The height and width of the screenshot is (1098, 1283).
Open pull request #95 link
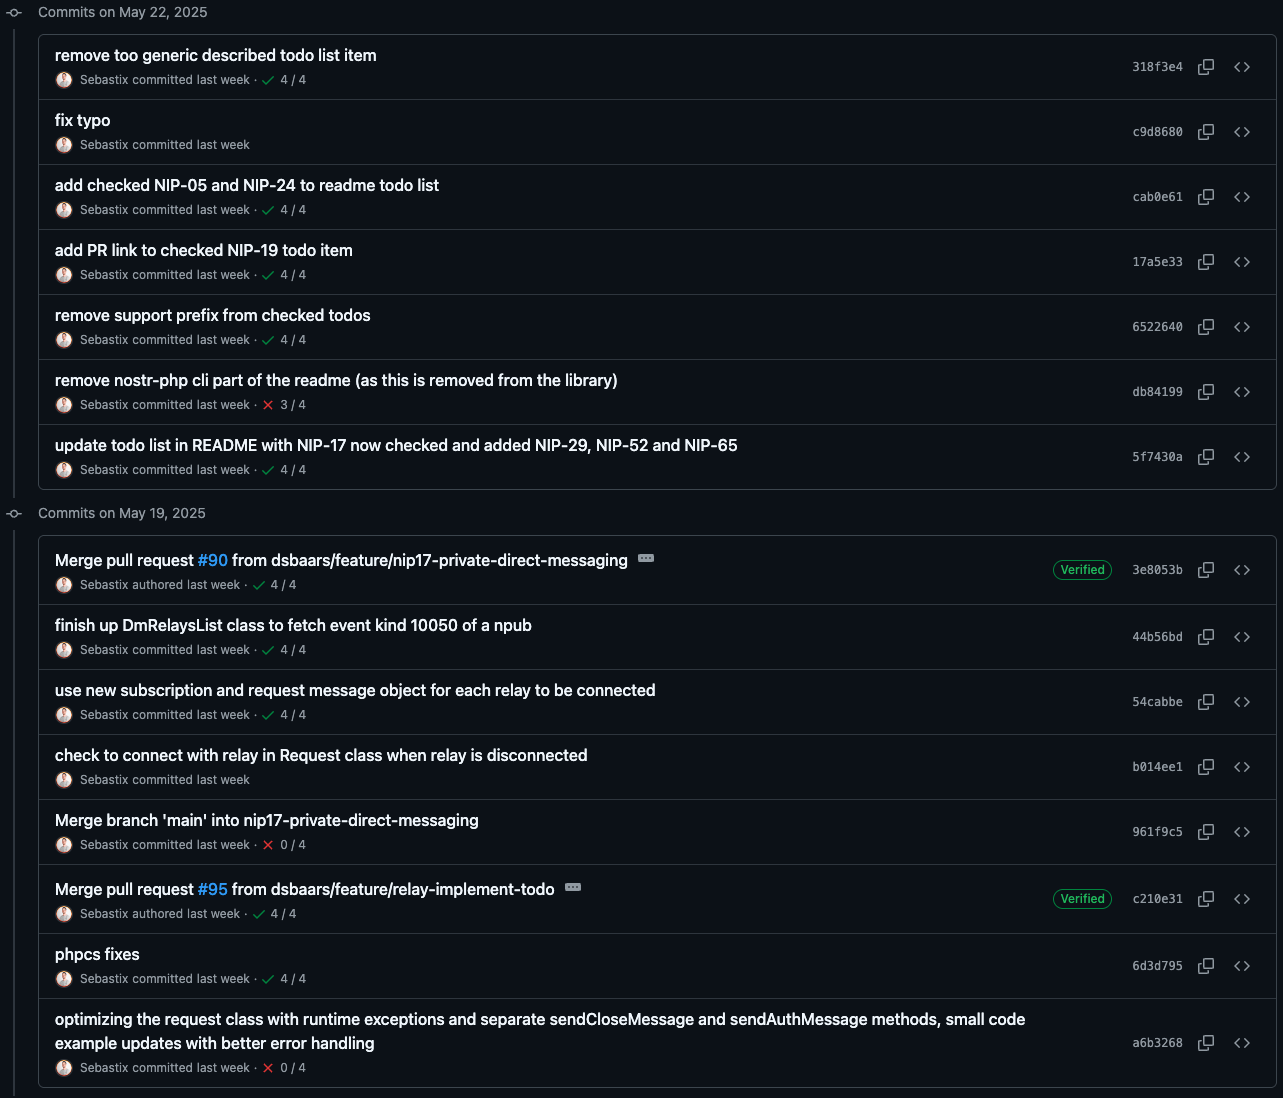[x=213, y=889]
